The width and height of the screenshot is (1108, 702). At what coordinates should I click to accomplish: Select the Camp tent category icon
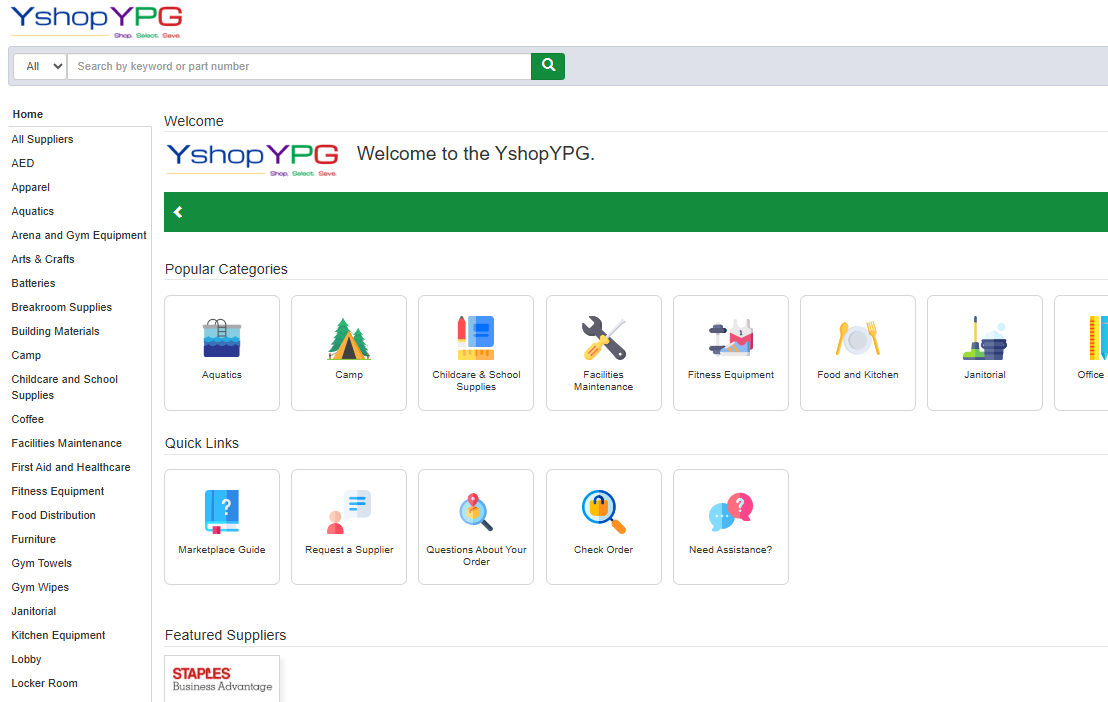click(x=349, y=339)
